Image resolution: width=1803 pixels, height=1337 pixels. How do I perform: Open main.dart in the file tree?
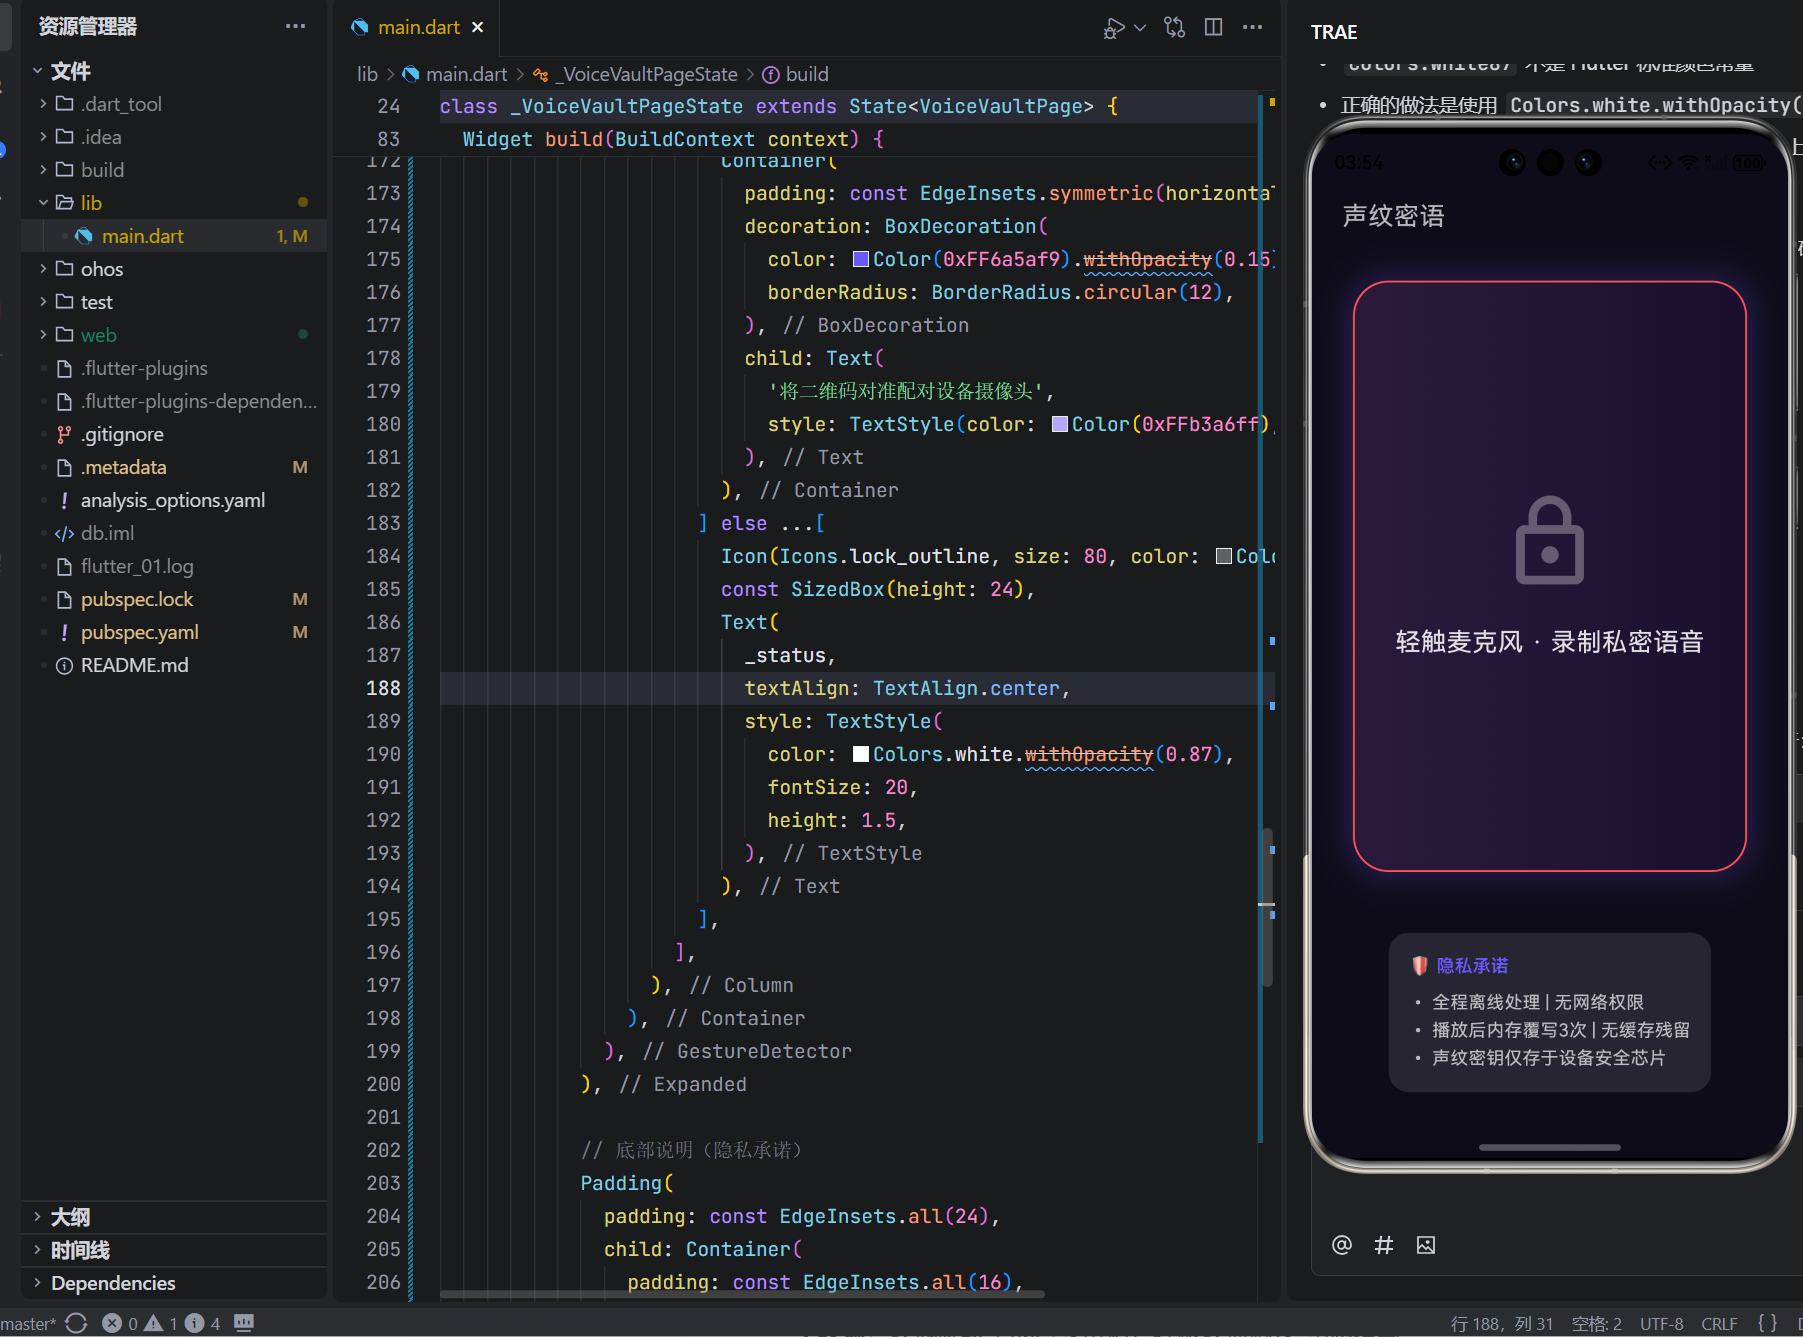[174, 236]
